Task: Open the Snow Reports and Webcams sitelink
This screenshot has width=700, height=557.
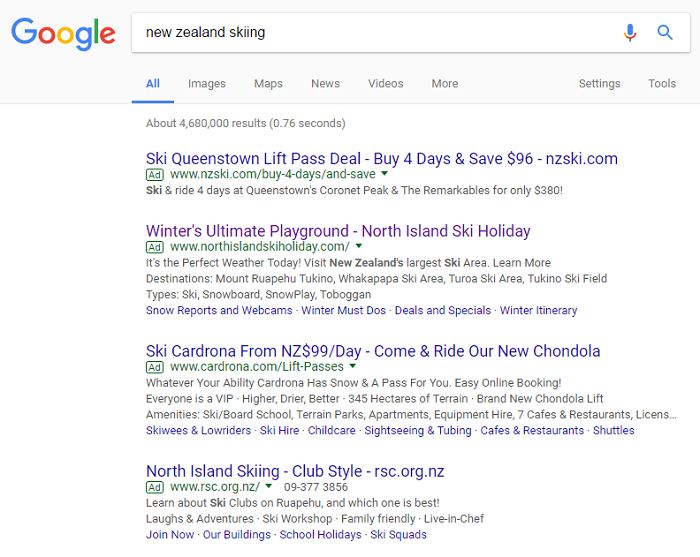Action: coord(219,310)
